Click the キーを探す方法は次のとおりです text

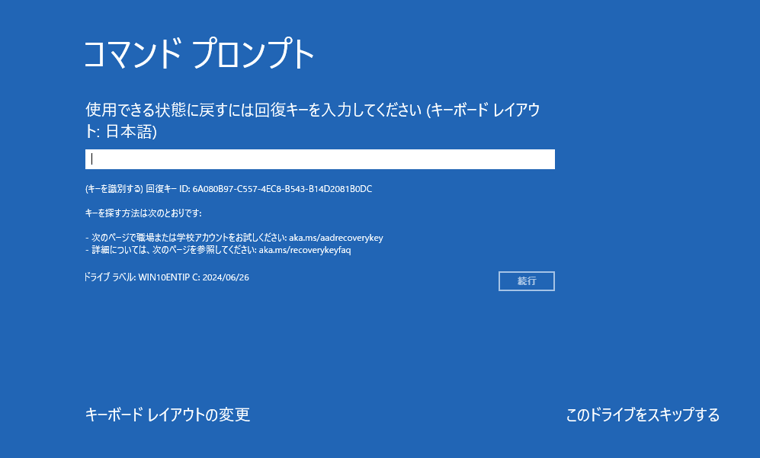(143, 213)
